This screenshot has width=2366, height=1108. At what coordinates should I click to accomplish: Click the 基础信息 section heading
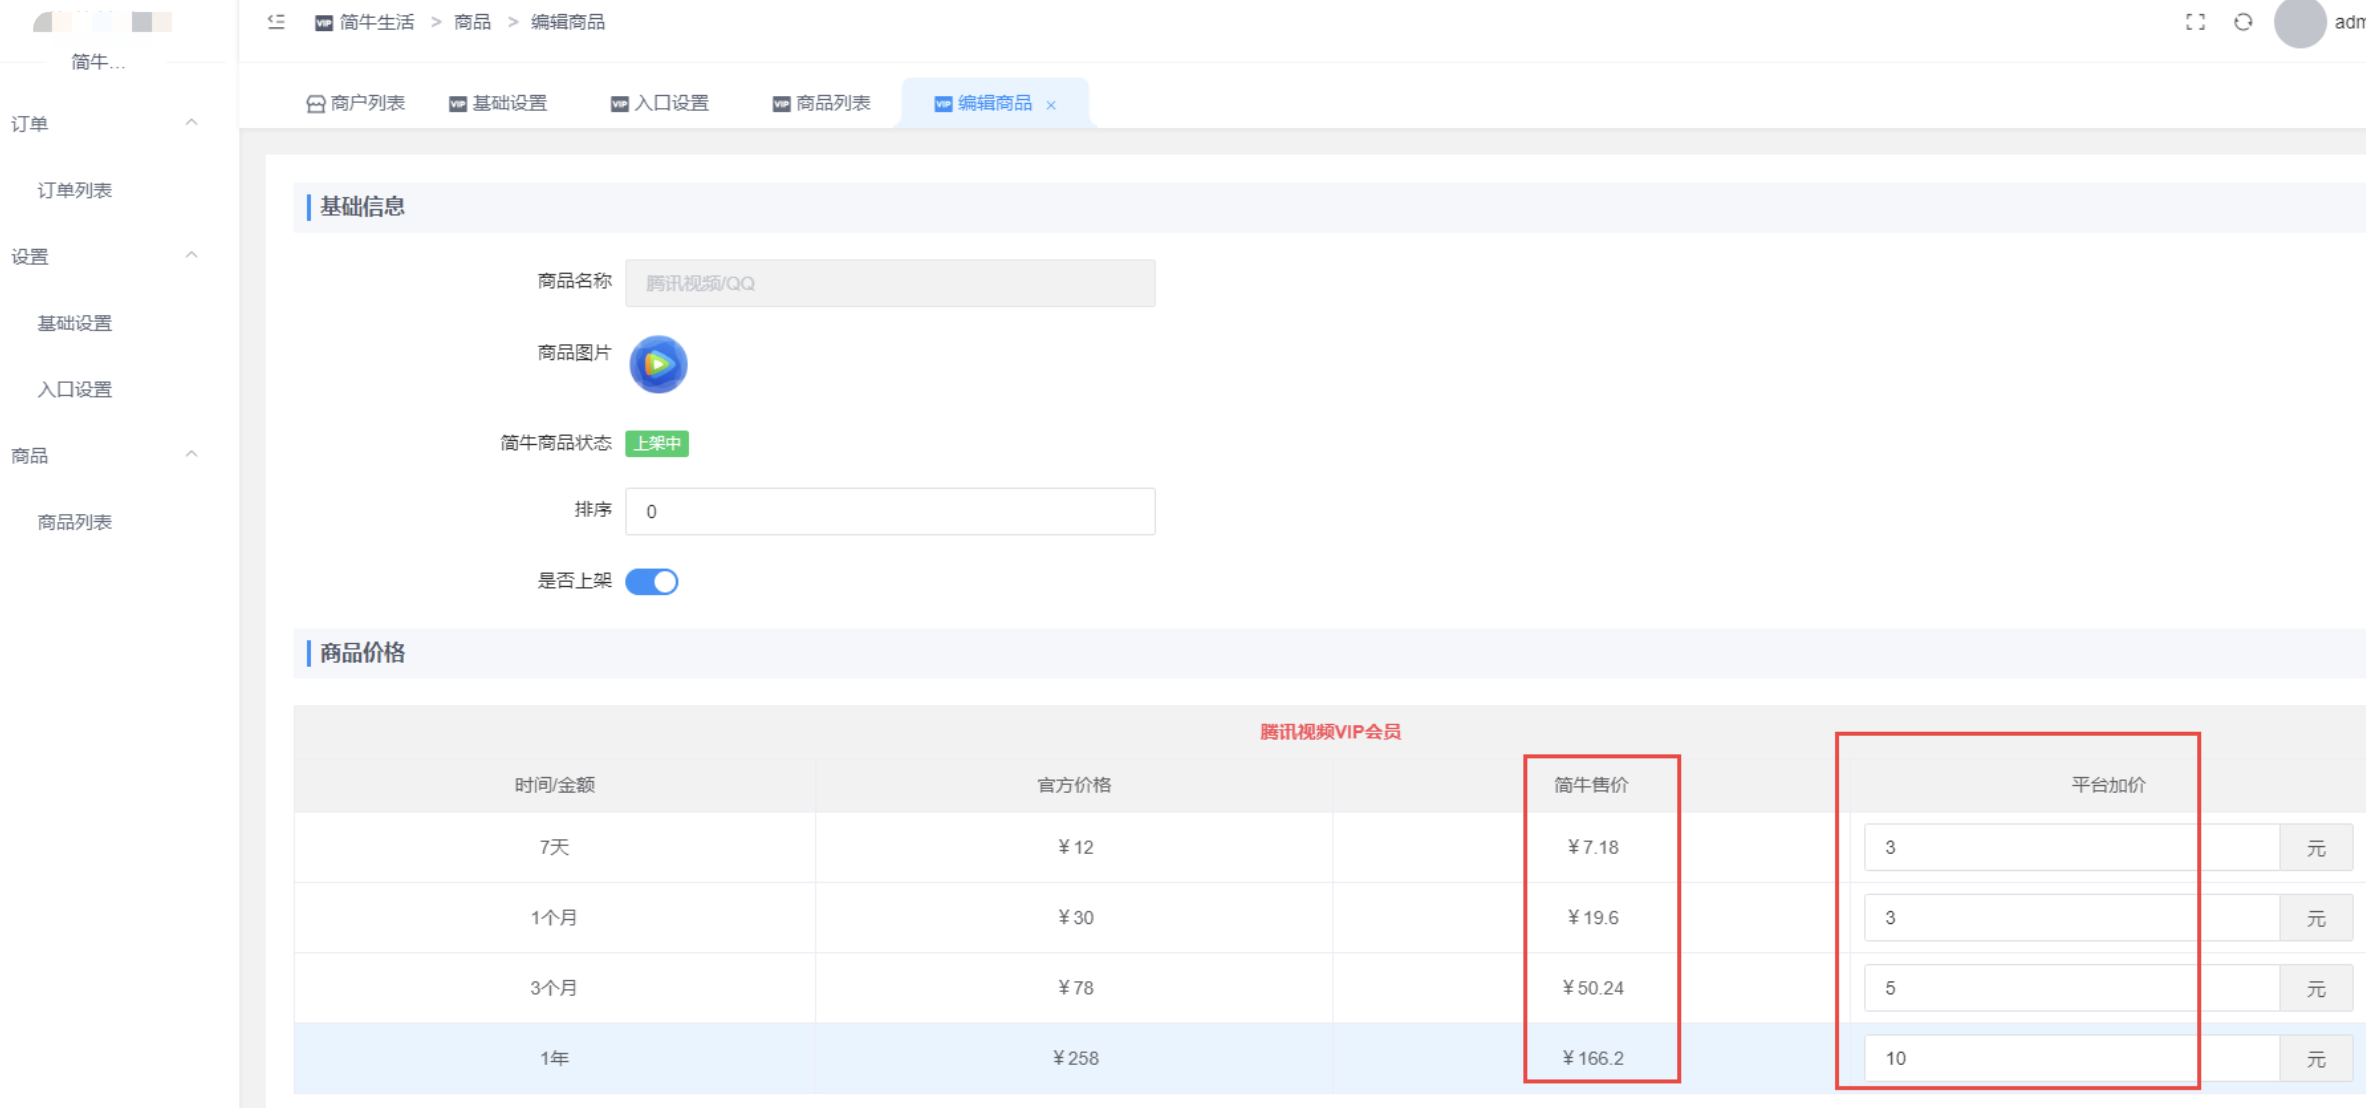[362, 207]
